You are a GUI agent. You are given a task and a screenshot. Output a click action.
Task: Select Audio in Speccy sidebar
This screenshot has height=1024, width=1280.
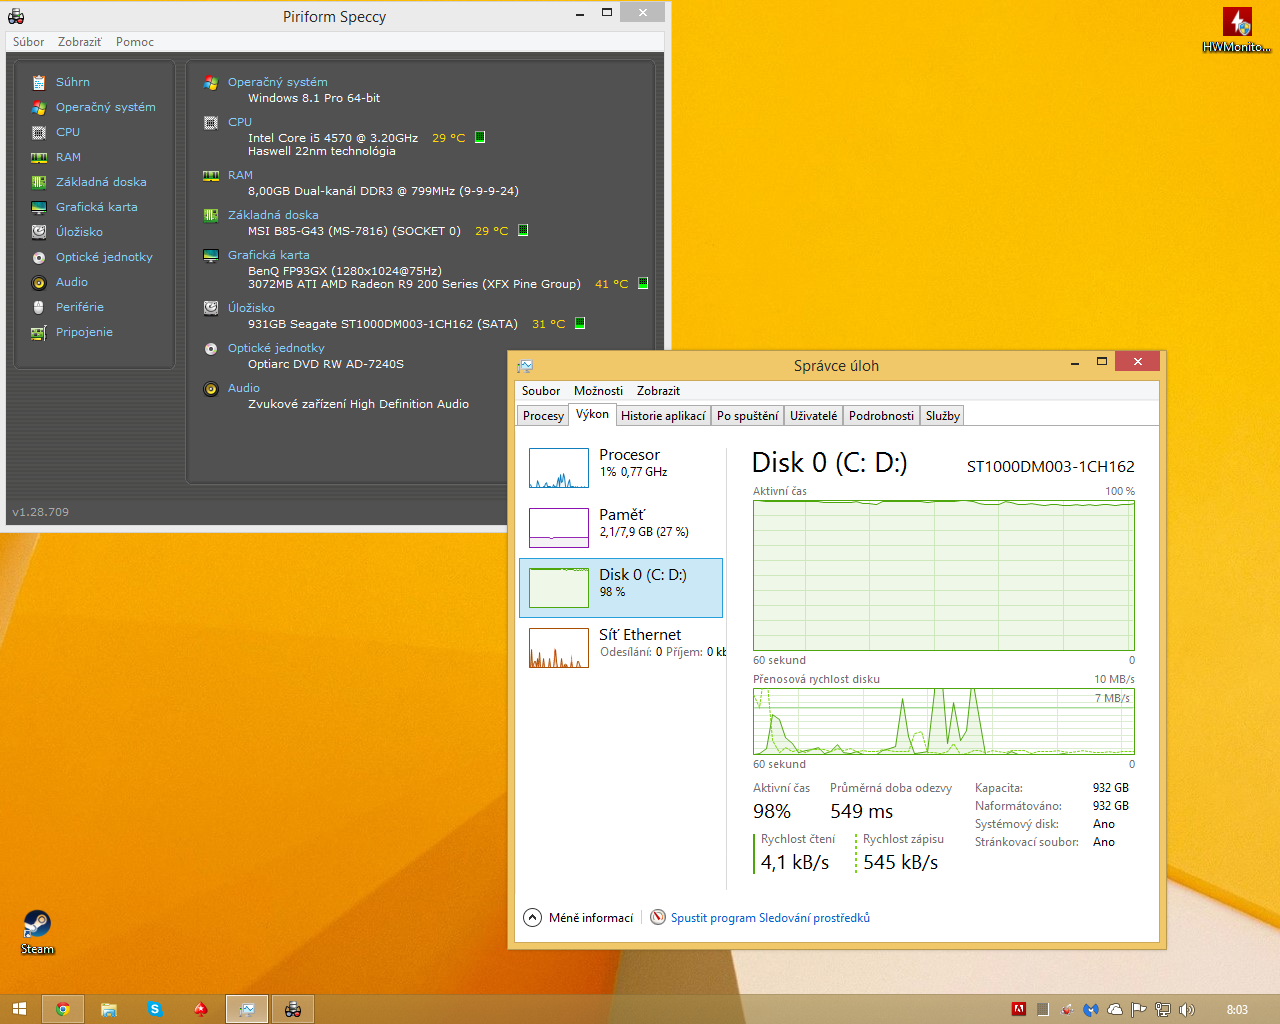coord(71,282)
